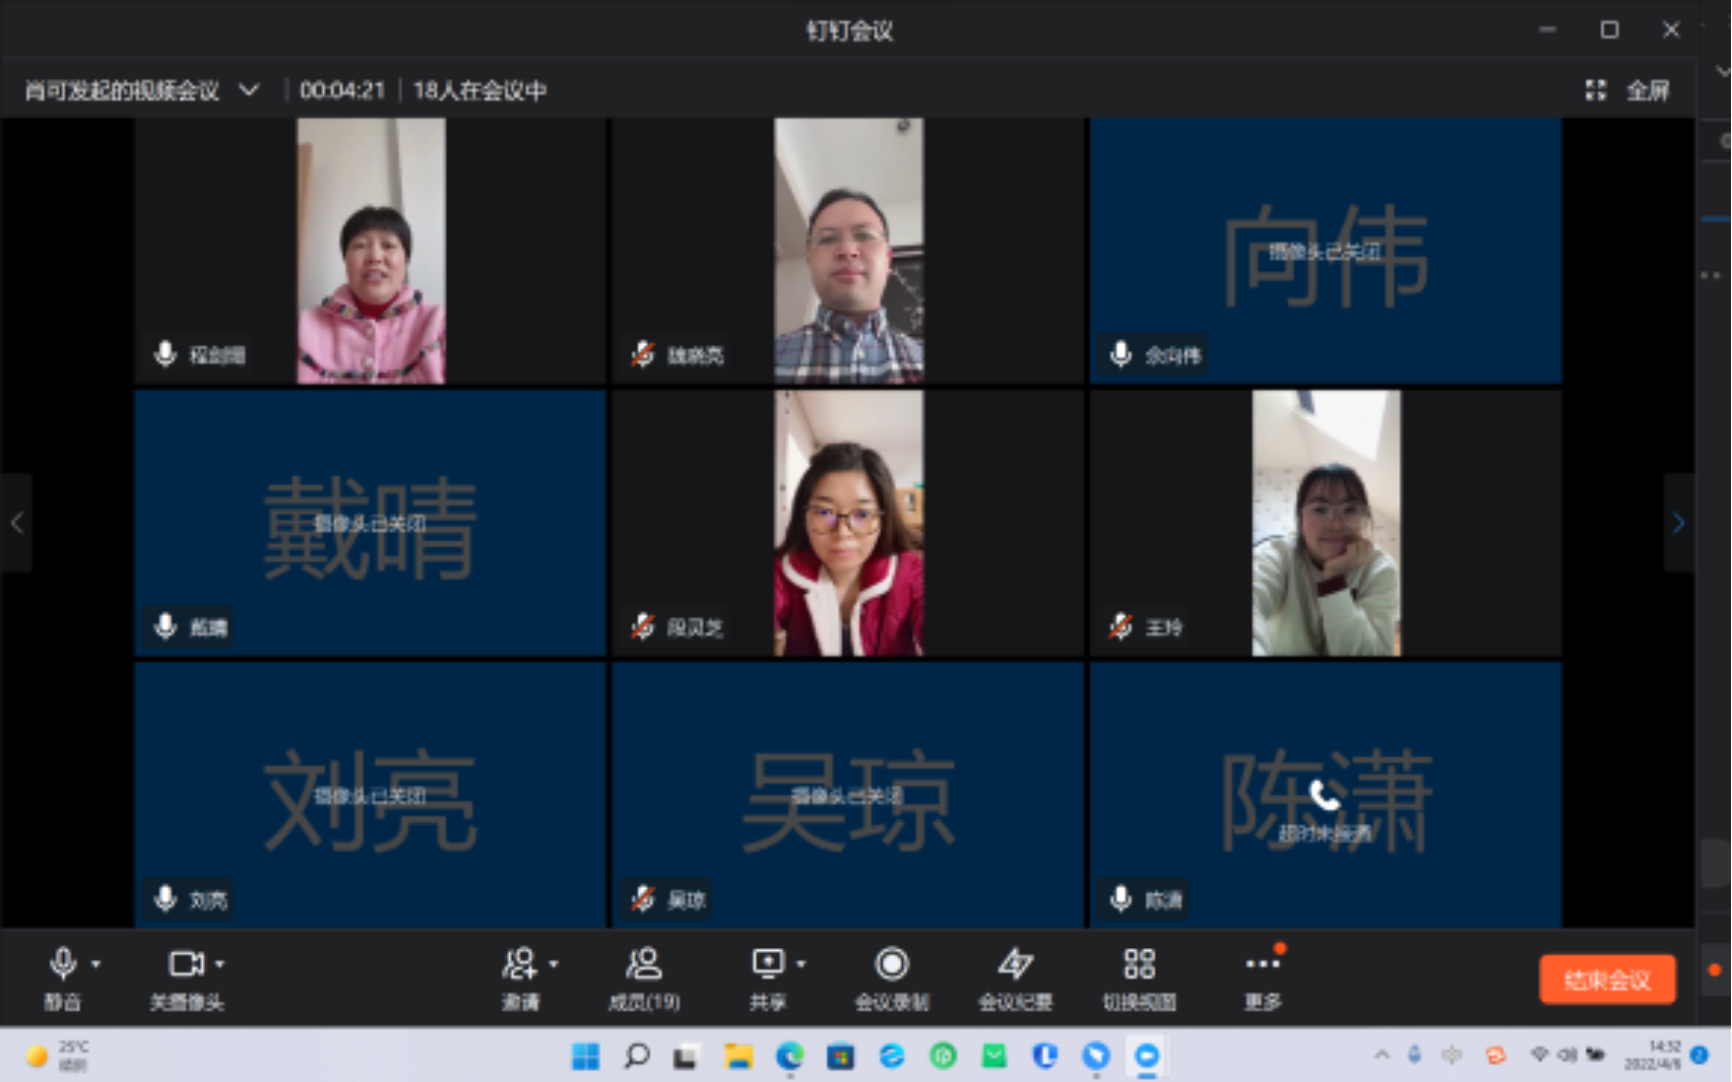Toggle muted mic icon on 吴琼 tile

[x=642, y=898]
